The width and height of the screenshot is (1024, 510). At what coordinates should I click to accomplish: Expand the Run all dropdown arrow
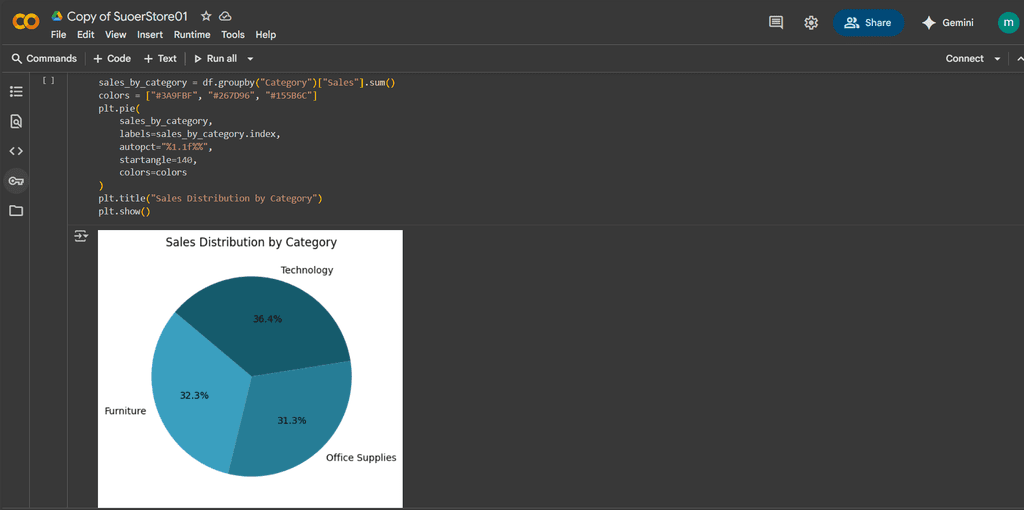click(x=250, y=59)
